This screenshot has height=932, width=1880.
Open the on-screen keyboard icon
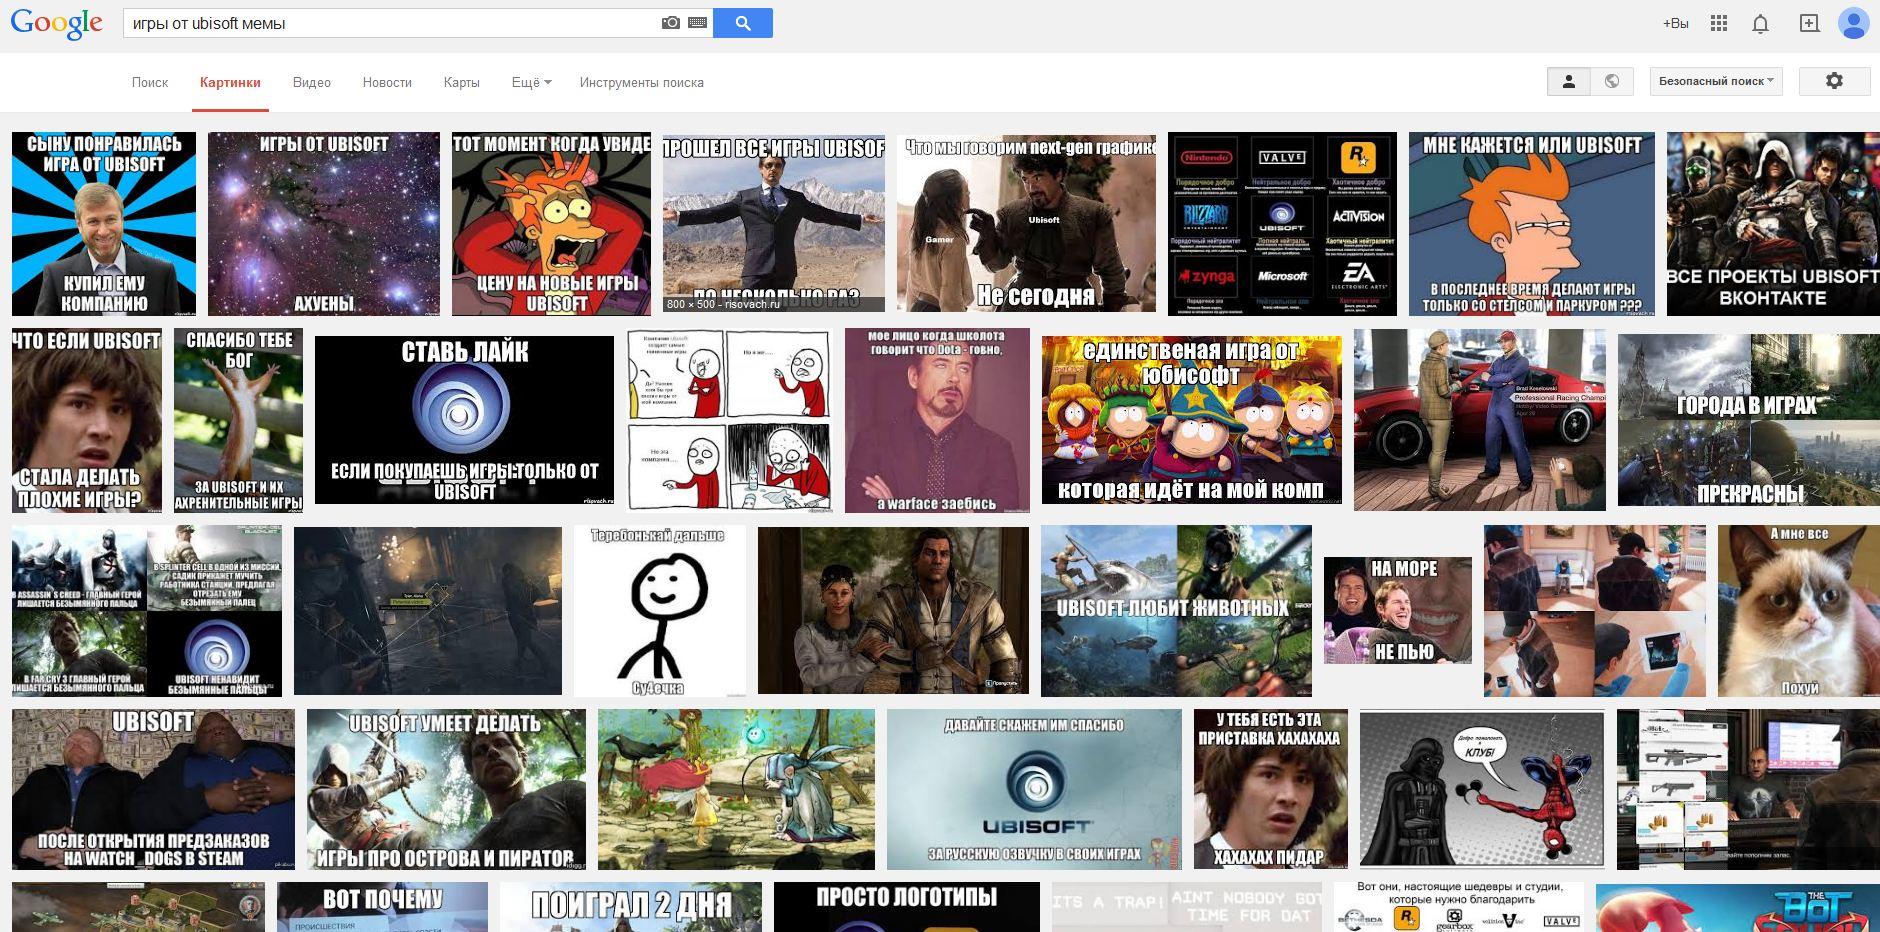pyautogui.click(x=697, y=23)
